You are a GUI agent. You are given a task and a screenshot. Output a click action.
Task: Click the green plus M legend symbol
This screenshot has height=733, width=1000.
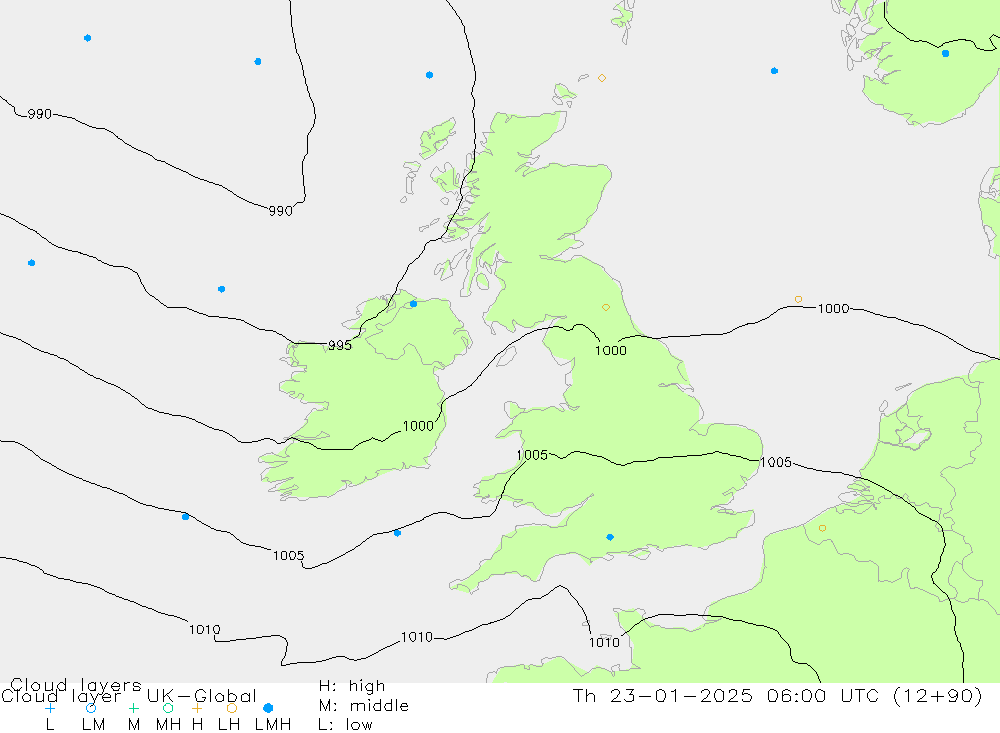click(x=133, y=708)
